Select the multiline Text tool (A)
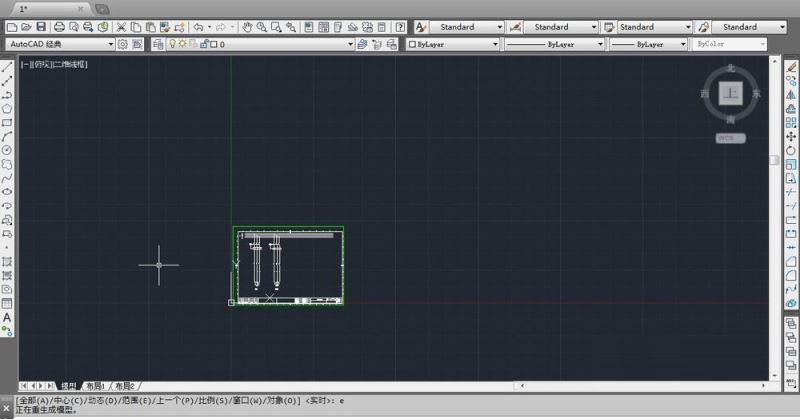Viewport: 800px width, 419px height. 7,317
